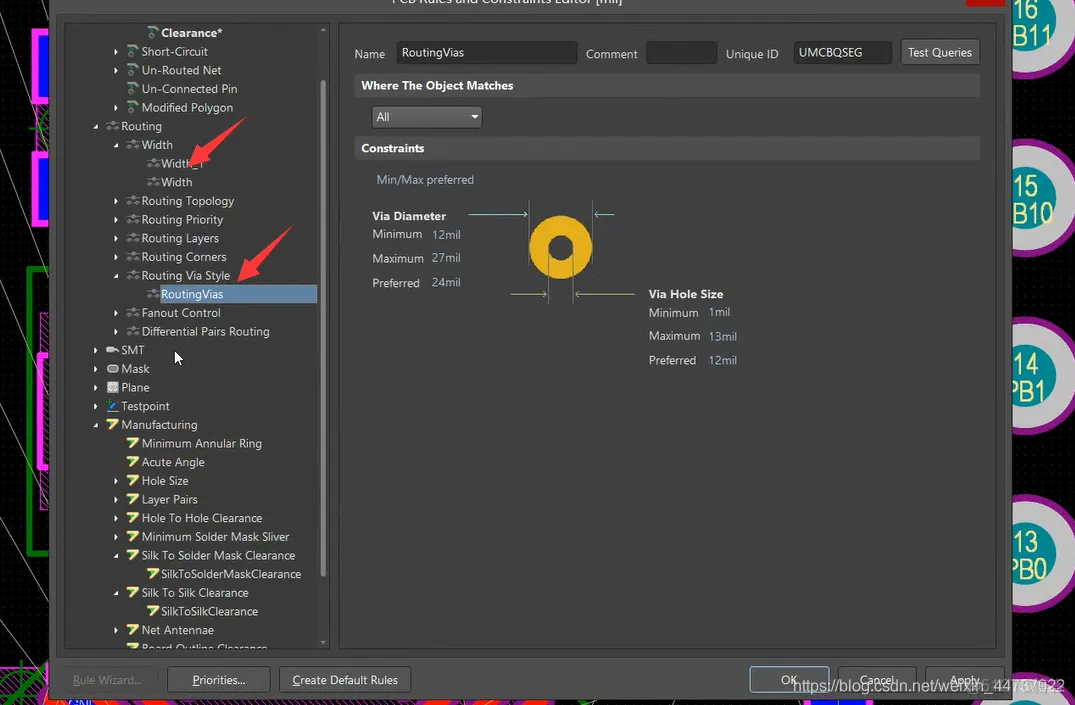
Task: Edit Via Hole Size Maximum 13mil
Action: pyautogui.click(x=723, y=336)
